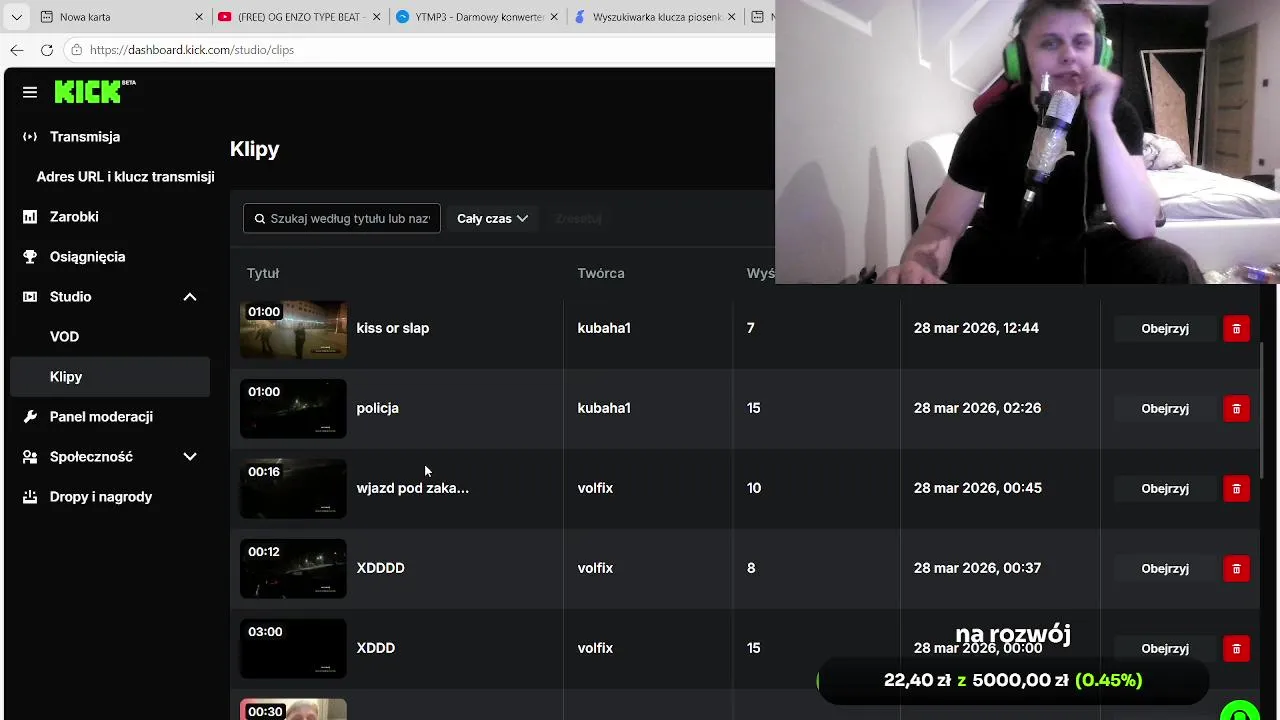Open the XDDD clip thumbnail
This screenshot has height=720, width=1280.
[x=293, y=648]
